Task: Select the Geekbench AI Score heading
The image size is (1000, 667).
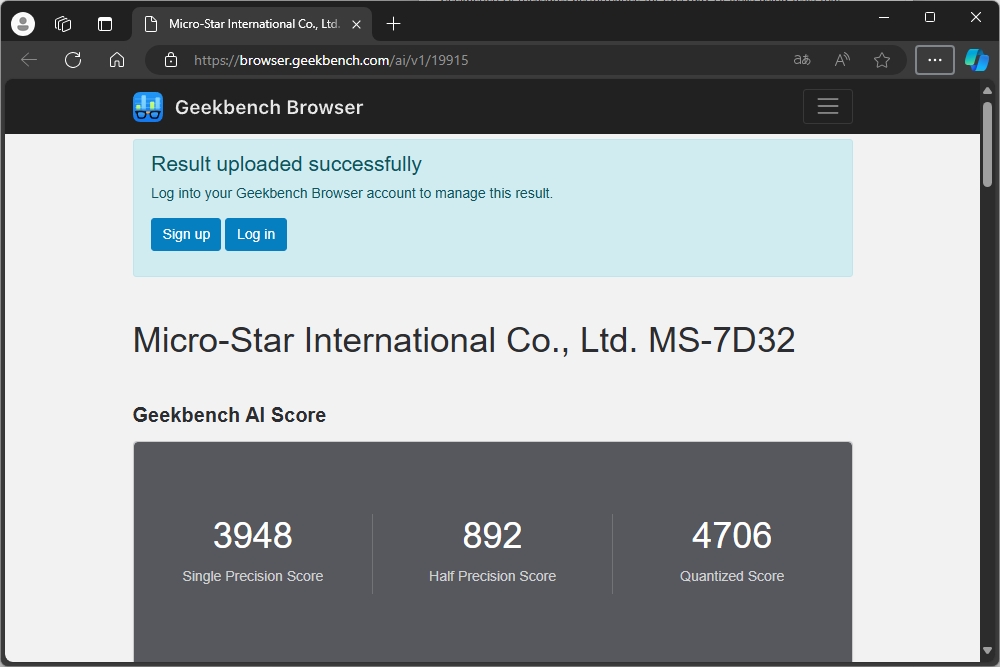Action: 229,415
